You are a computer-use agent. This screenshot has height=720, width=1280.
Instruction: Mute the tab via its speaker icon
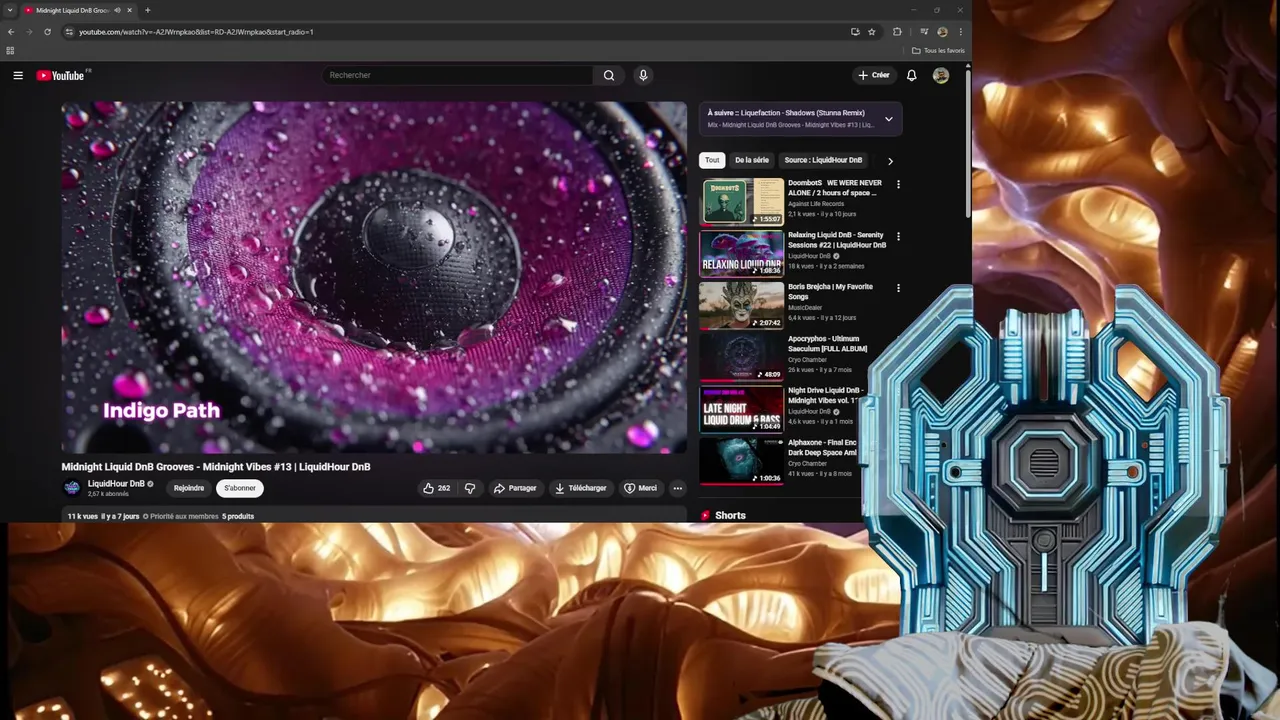117,10
